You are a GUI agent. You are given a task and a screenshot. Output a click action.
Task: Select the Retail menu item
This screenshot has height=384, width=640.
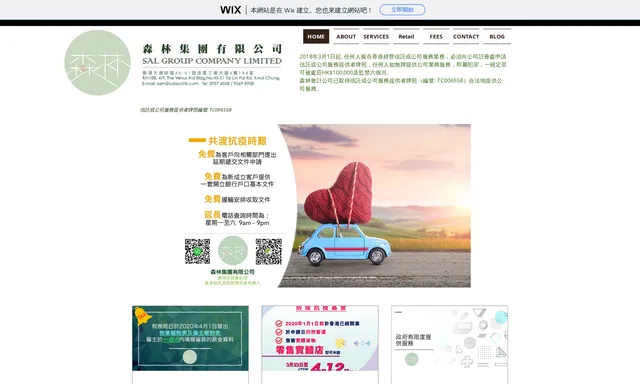click(406, 36)
